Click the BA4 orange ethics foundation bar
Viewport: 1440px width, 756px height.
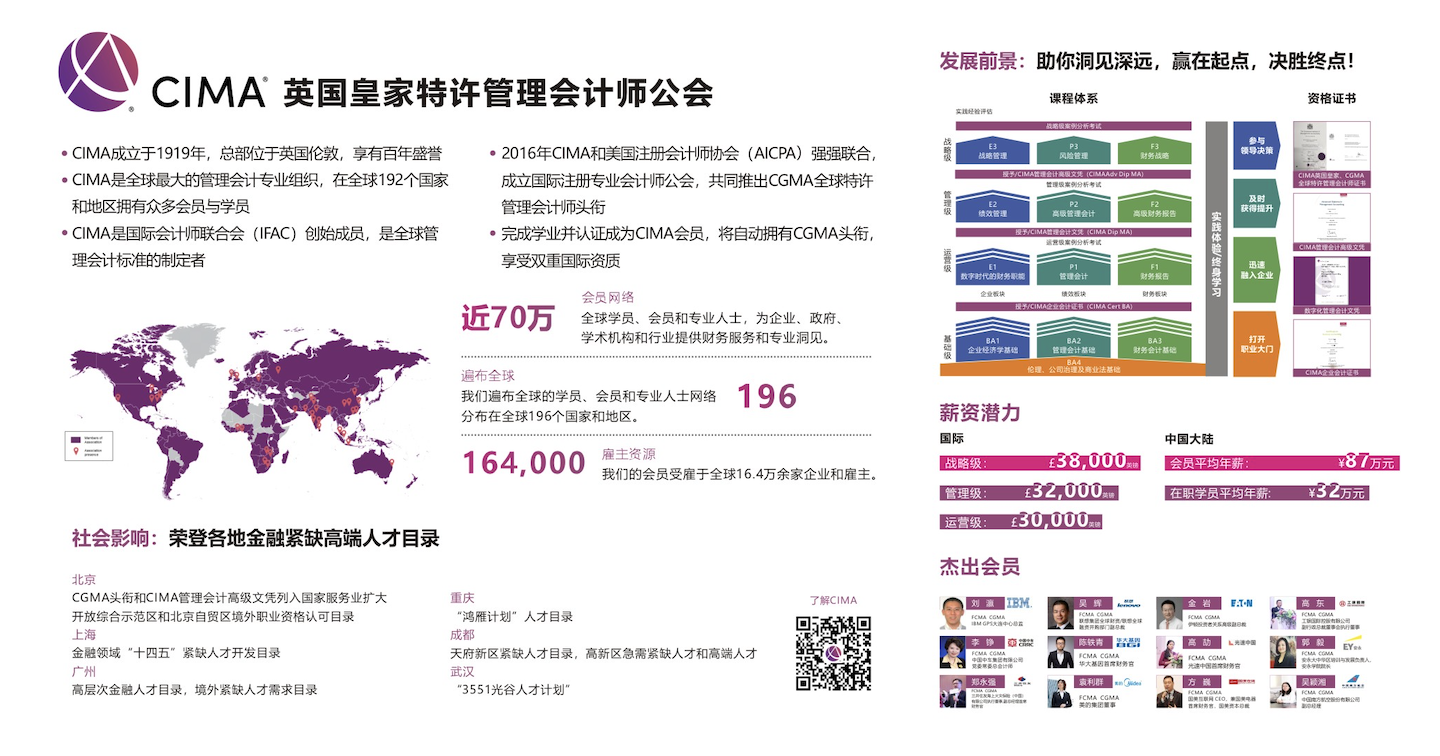tap(1072, 367)
